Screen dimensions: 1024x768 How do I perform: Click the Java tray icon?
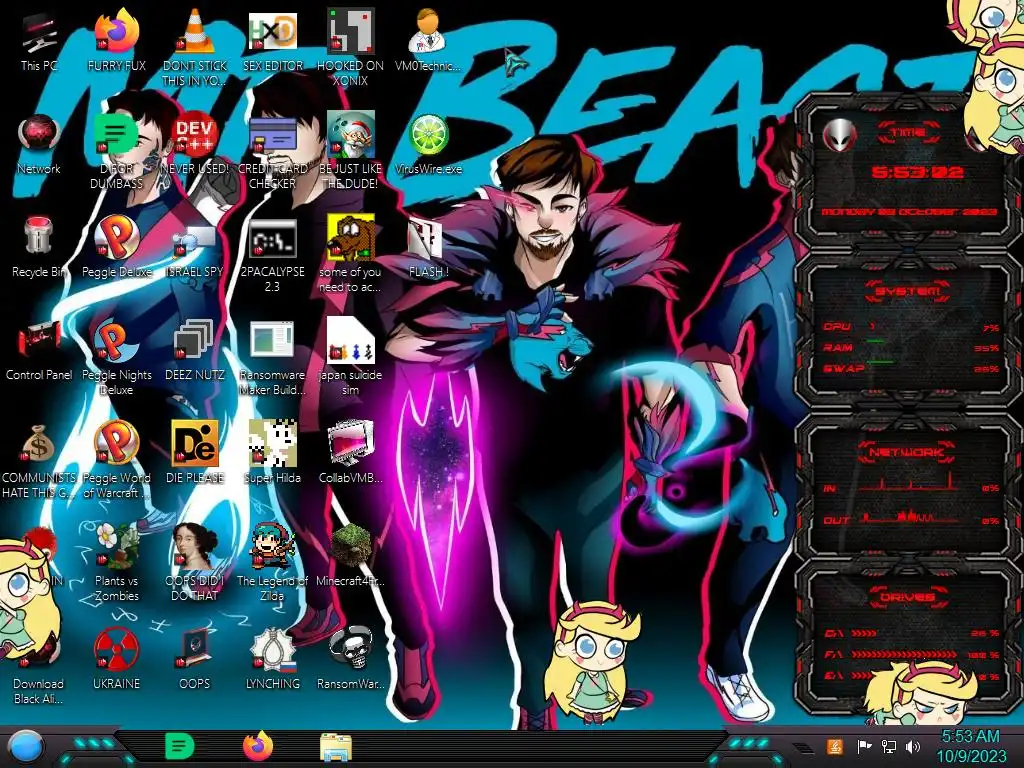pos(835,746)
